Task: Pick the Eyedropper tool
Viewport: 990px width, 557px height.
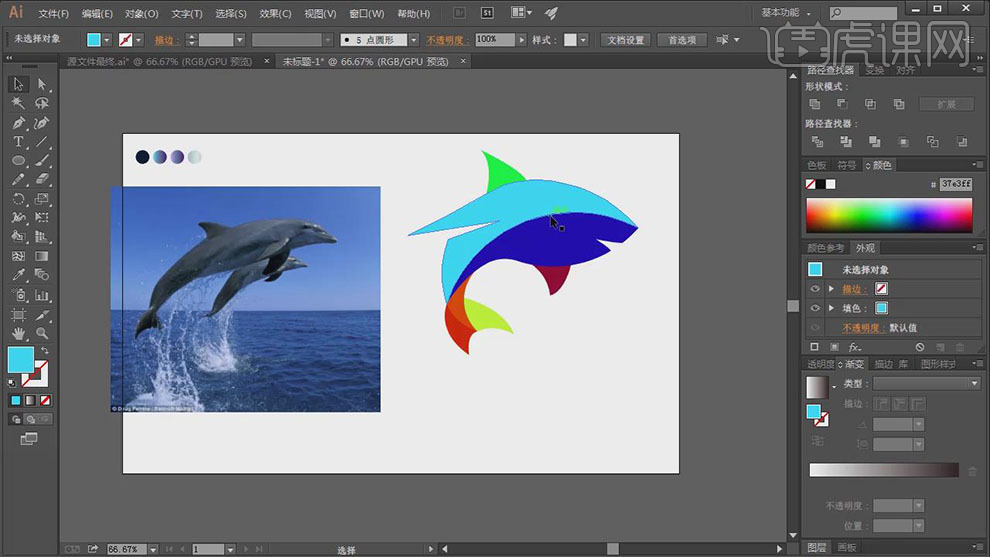Action: pyautogui.click(x=18, y=275)
